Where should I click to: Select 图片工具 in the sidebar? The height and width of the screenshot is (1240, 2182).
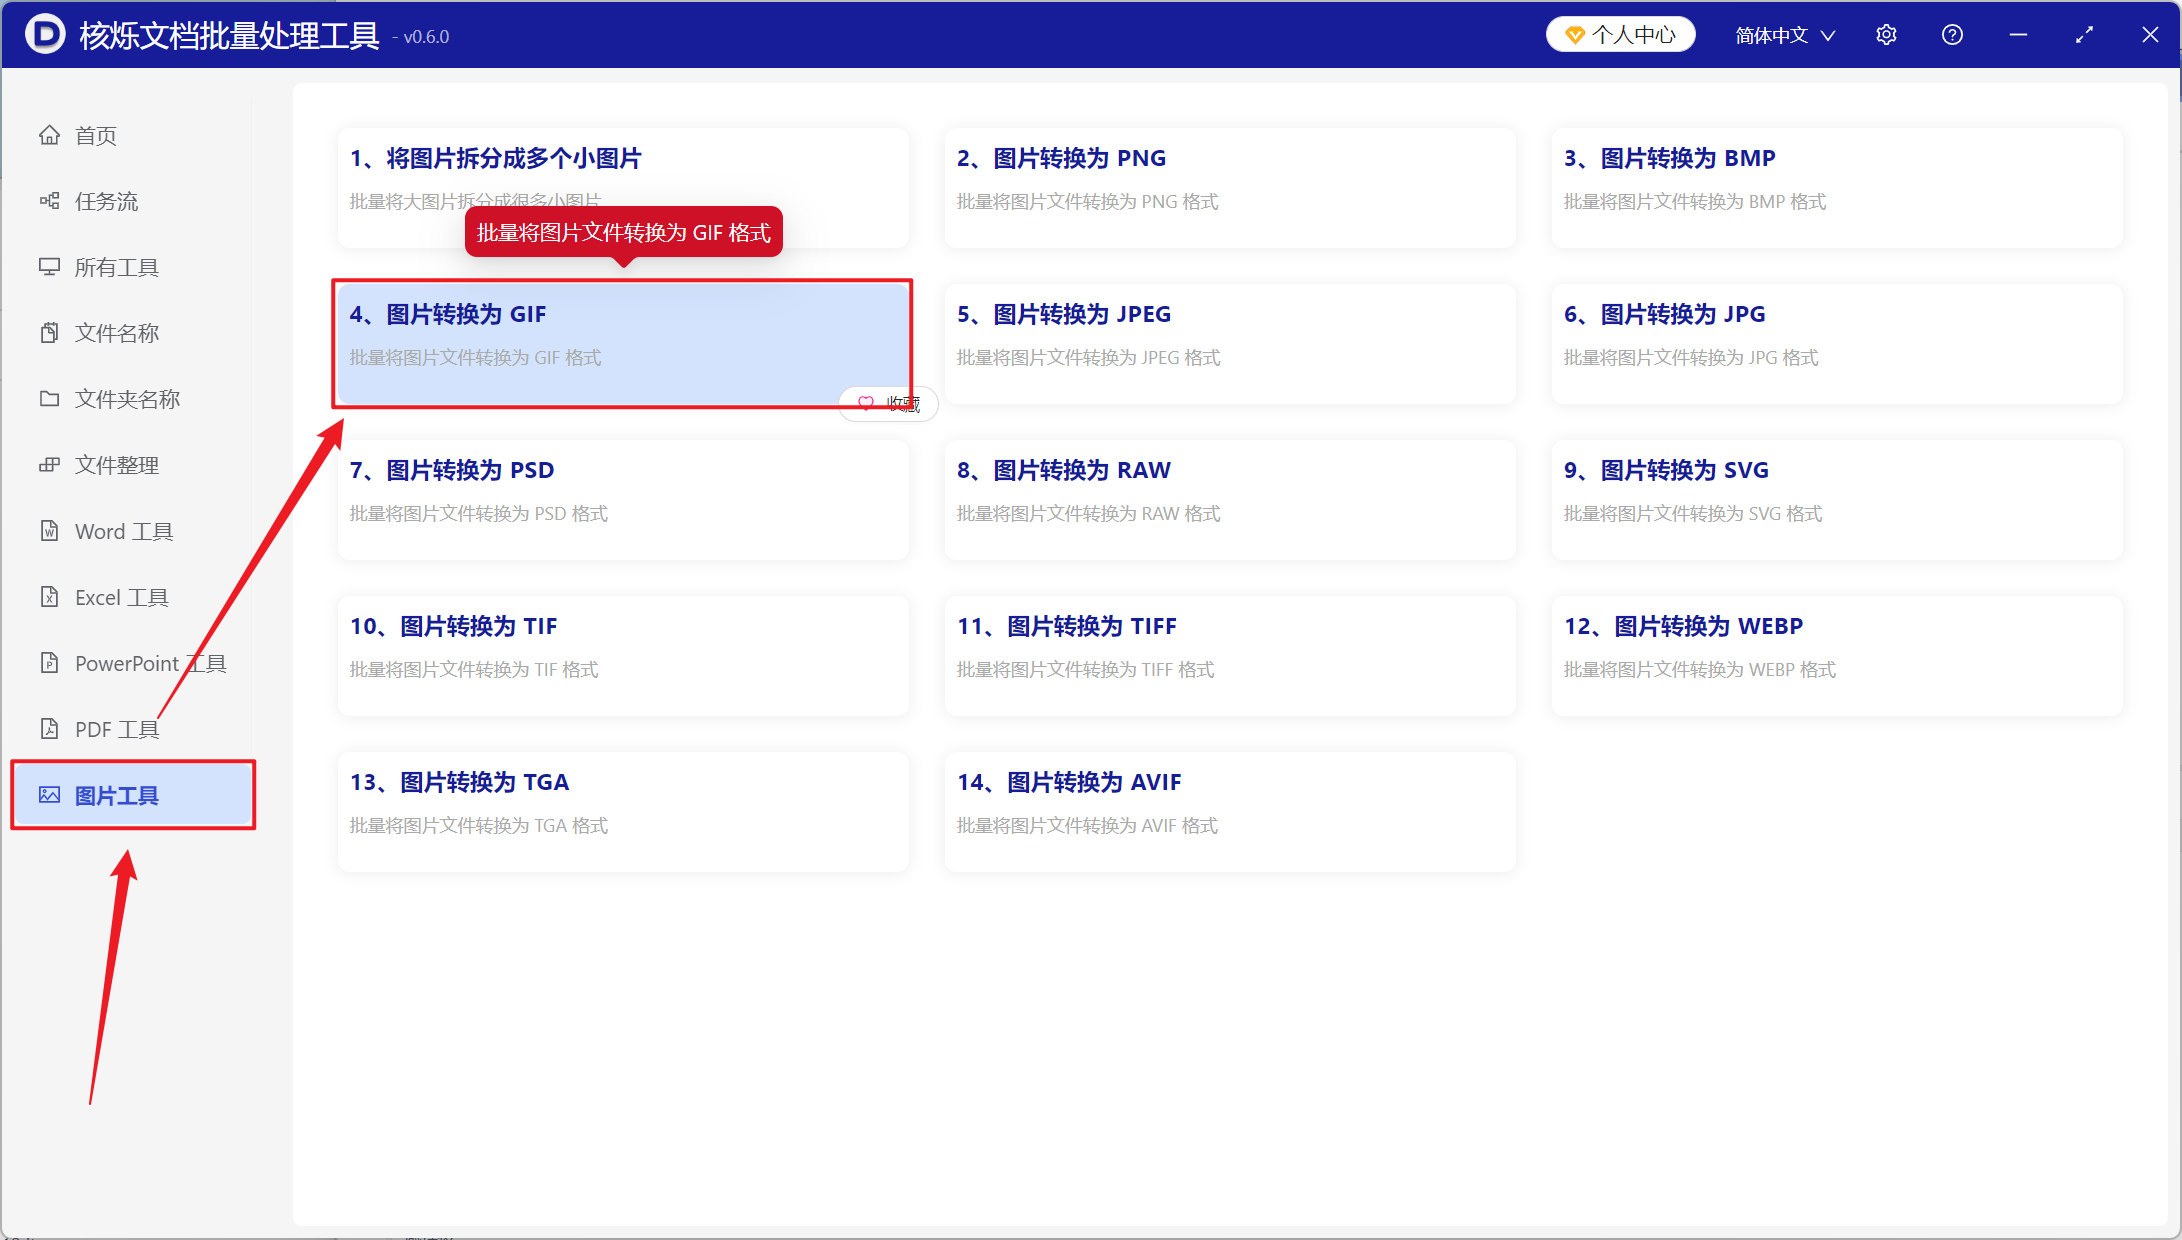(x=133, y=795)
